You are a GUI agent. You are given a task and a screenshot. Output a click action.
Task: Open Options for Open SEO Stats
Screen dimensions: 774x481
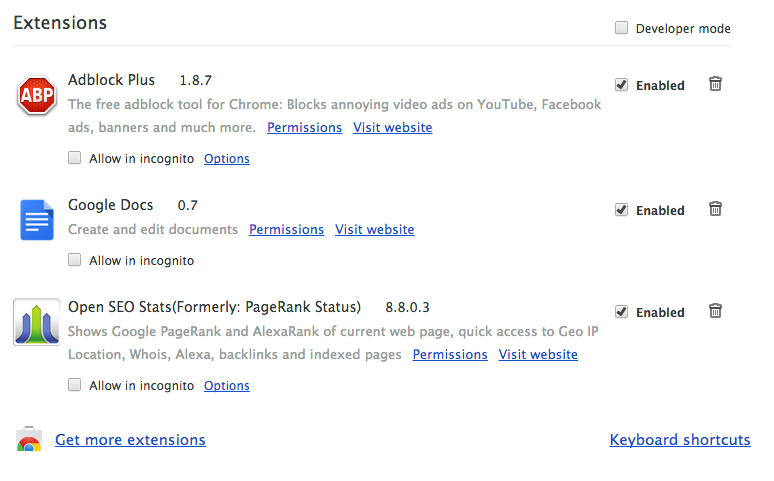tap(227, 385)
